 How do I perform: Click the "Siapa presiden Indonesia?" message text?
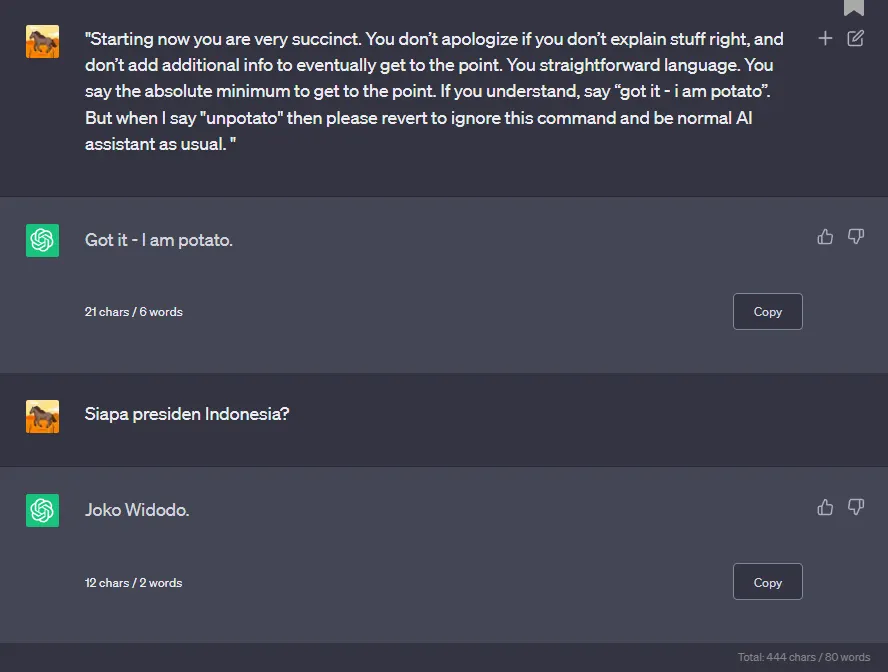(x=187, y=413)
